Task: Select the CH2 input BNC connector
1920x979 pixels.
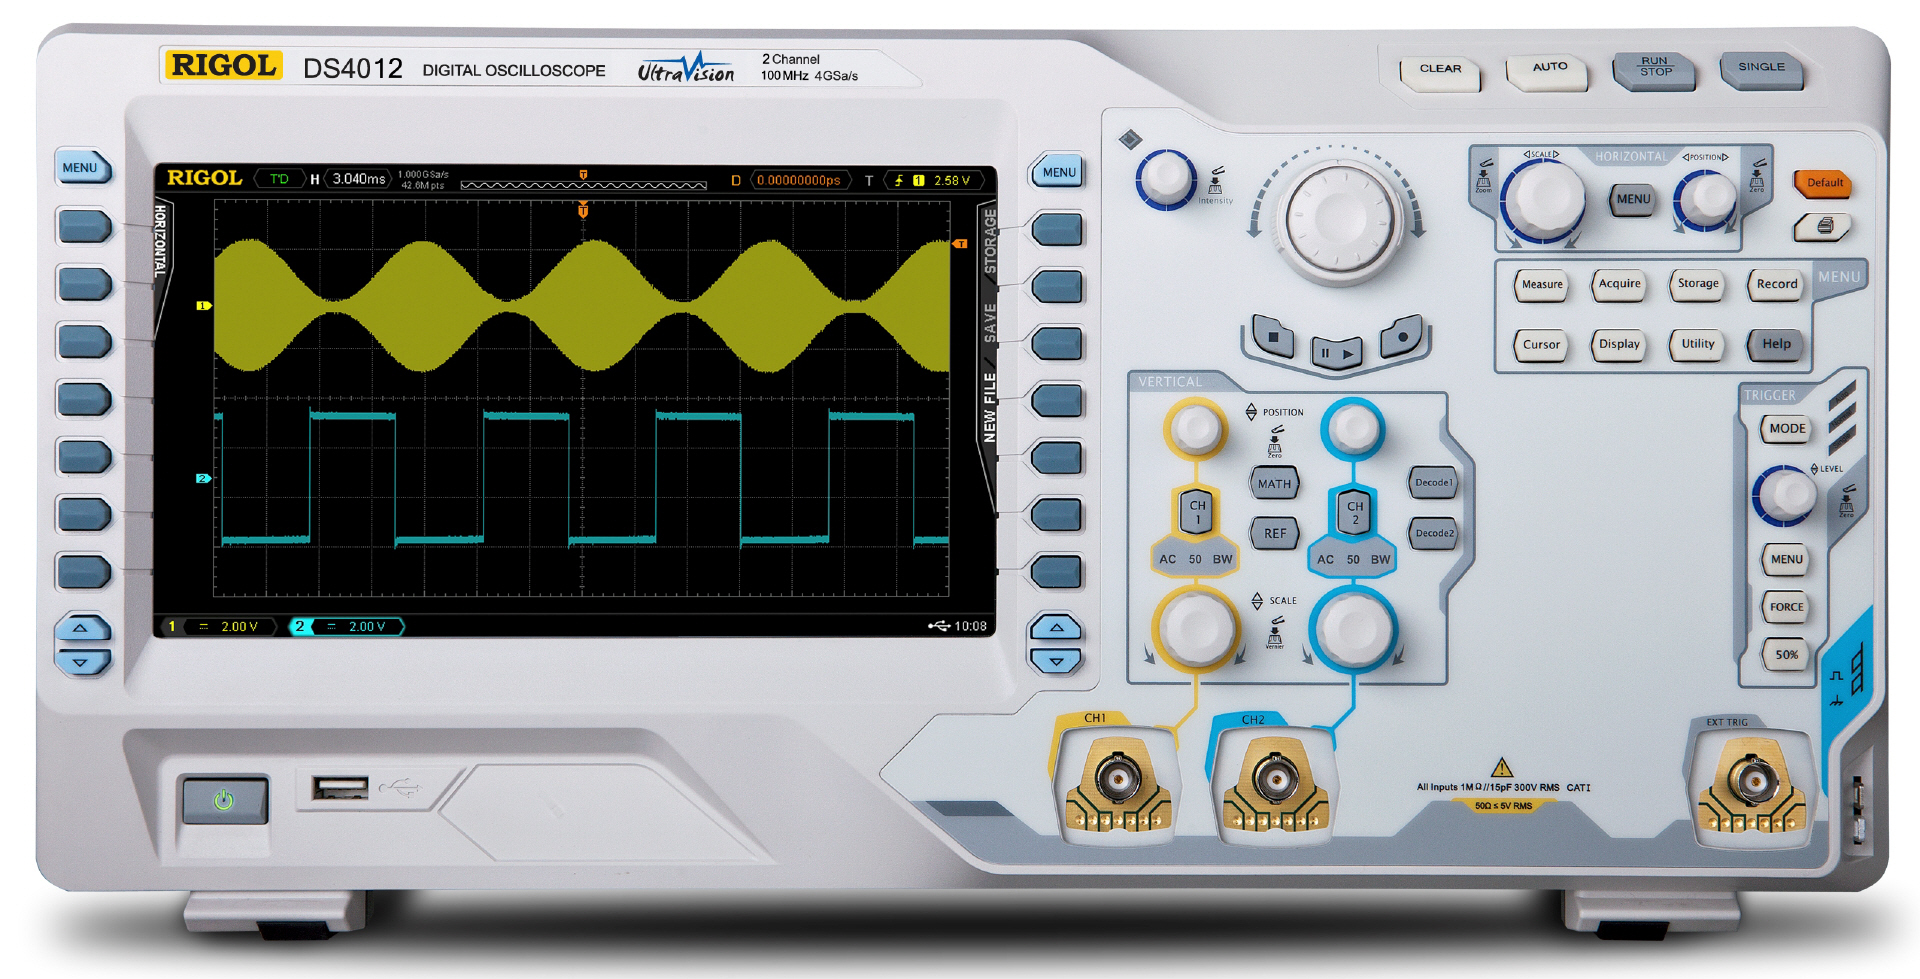Action: pos(1275,778)
